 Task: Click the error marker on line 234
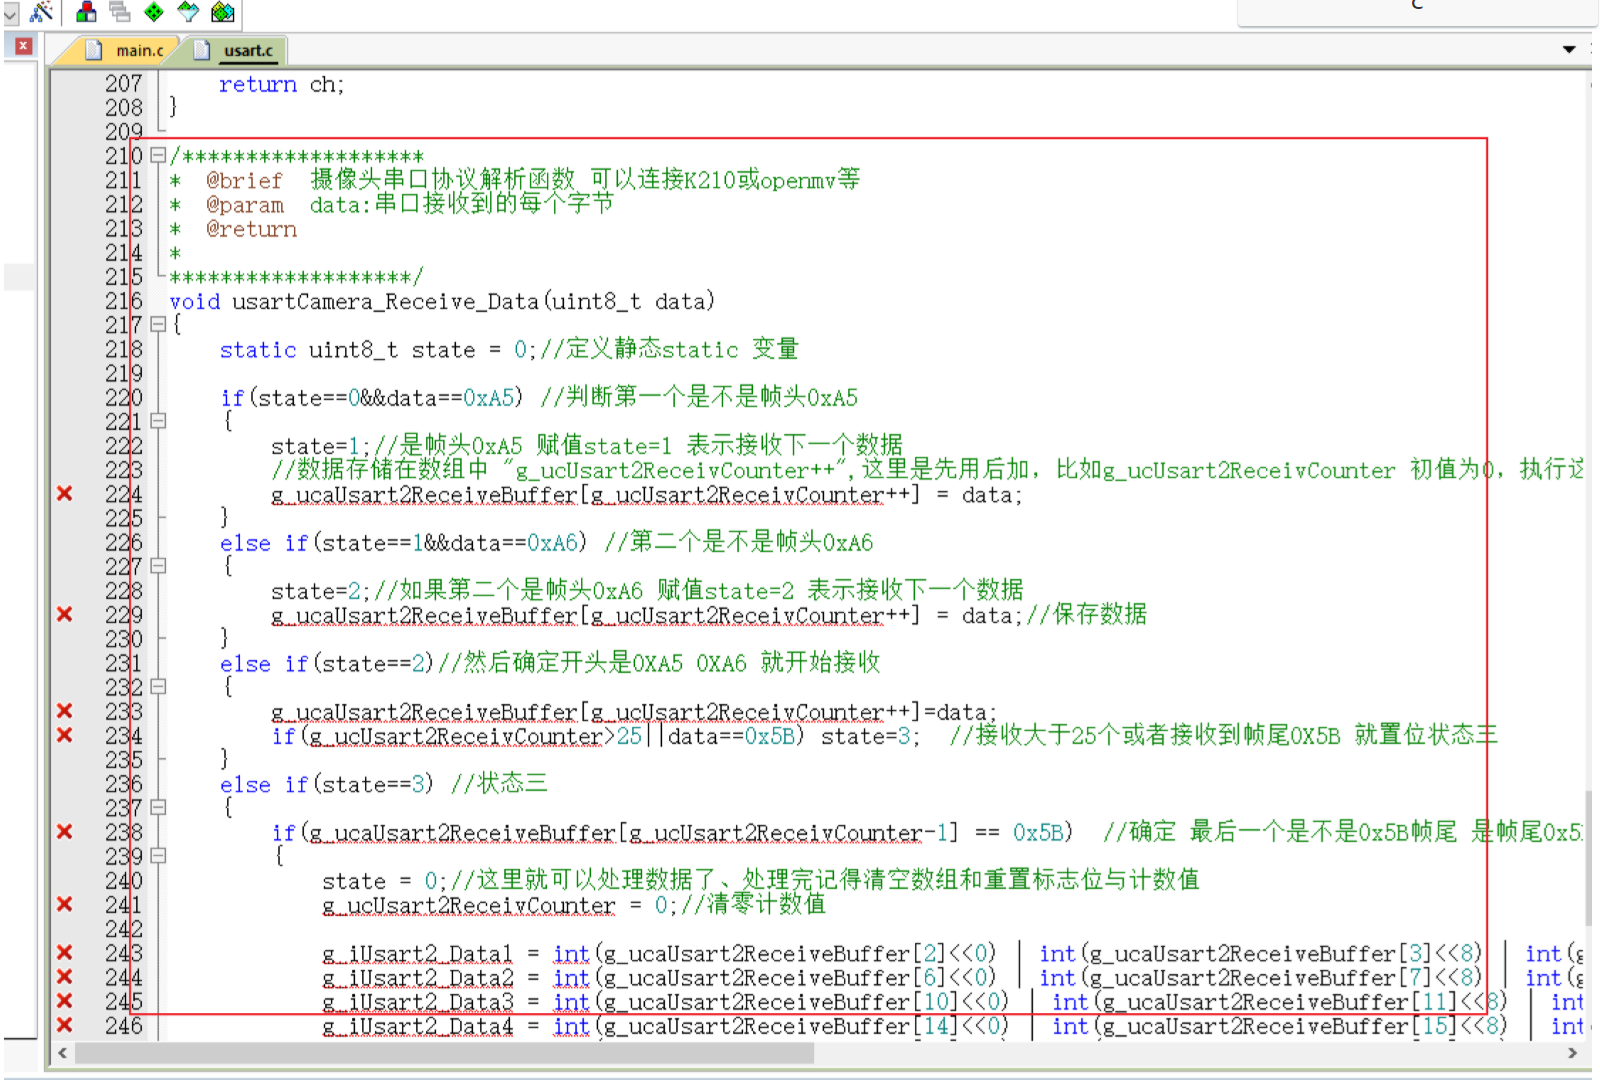[65, 735]
